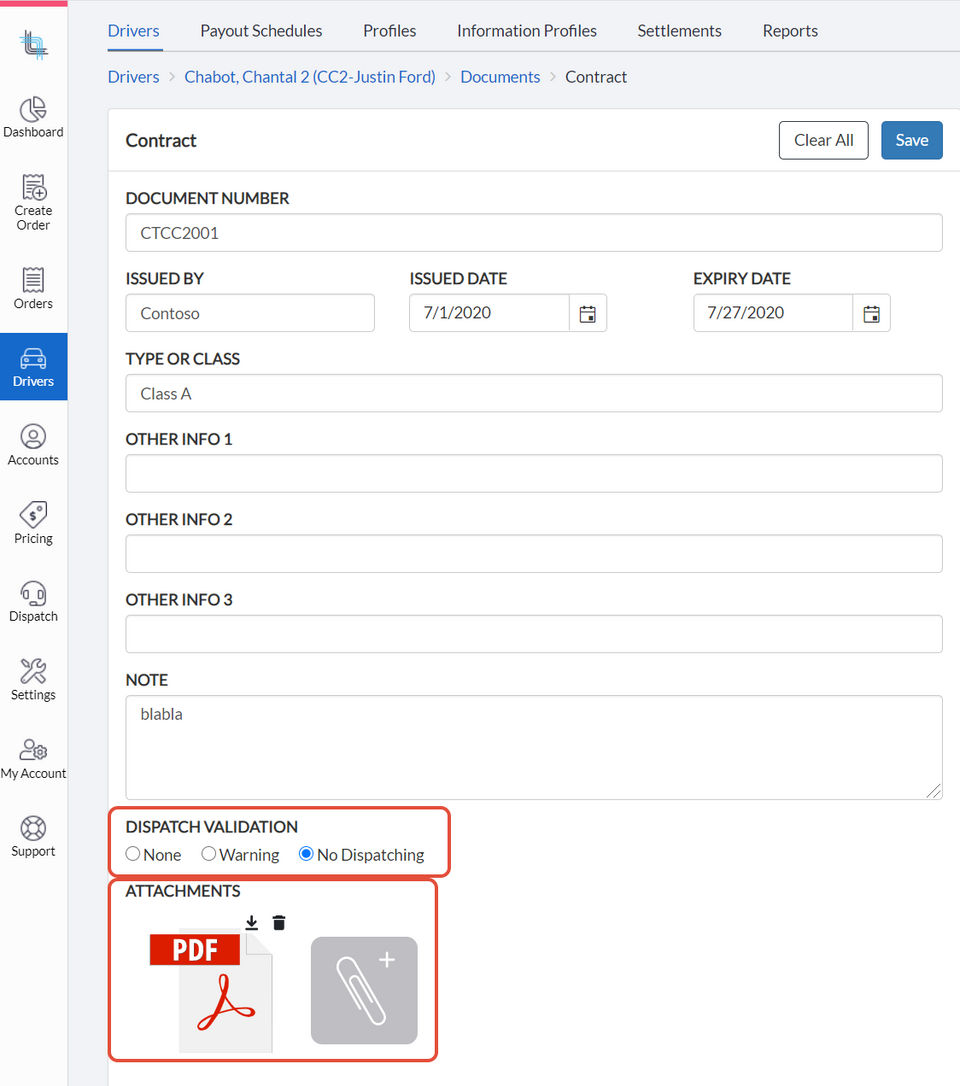Open the PDF attachment thumbnail
Image resolution: width=960 pixels, height=1086 pixels.
tap(211, 992)
